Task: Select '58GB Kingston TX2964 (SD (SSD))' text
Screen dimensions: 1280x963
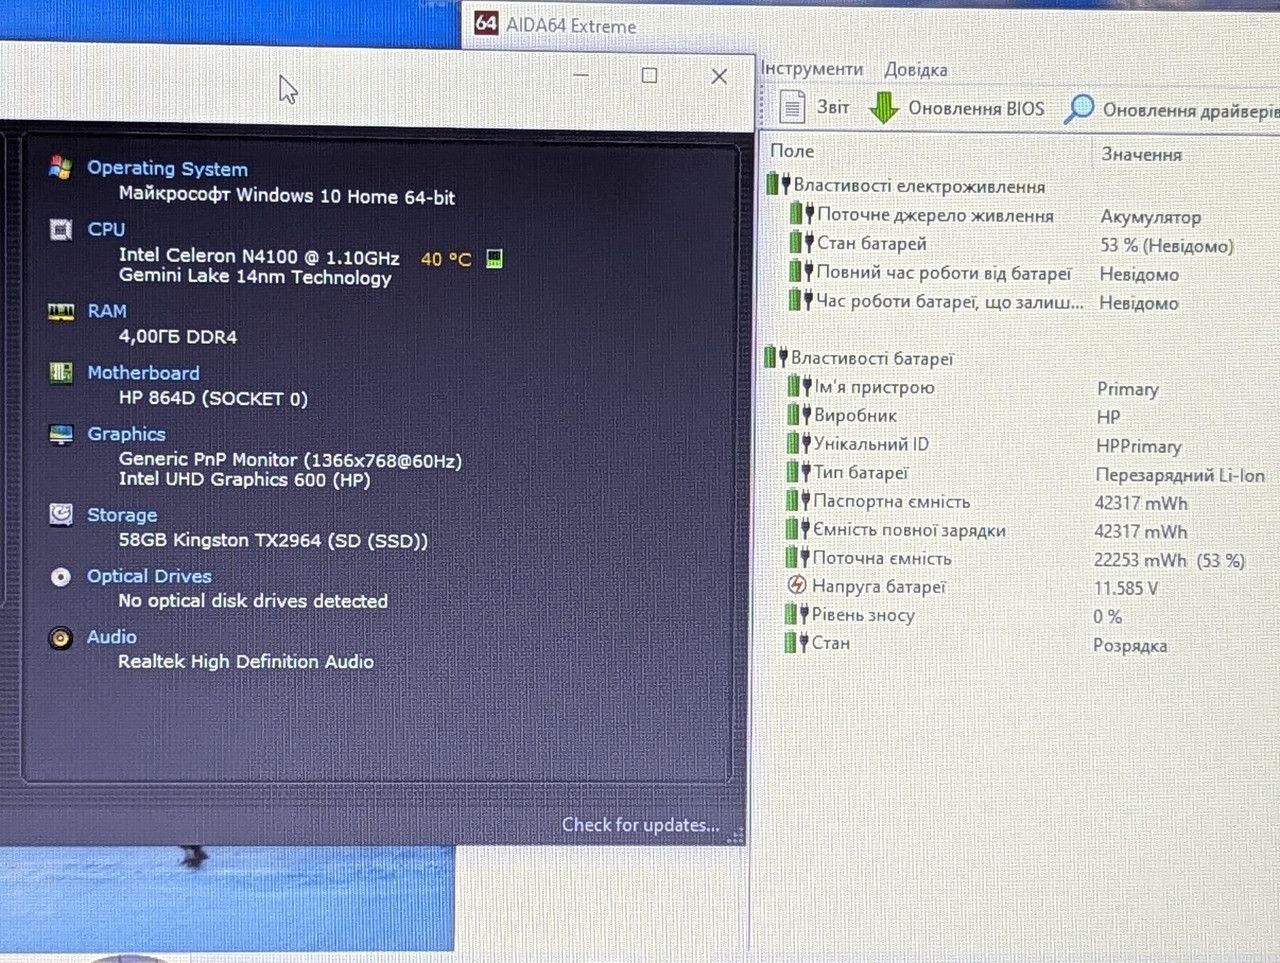Action: click(x=273, y=540)
